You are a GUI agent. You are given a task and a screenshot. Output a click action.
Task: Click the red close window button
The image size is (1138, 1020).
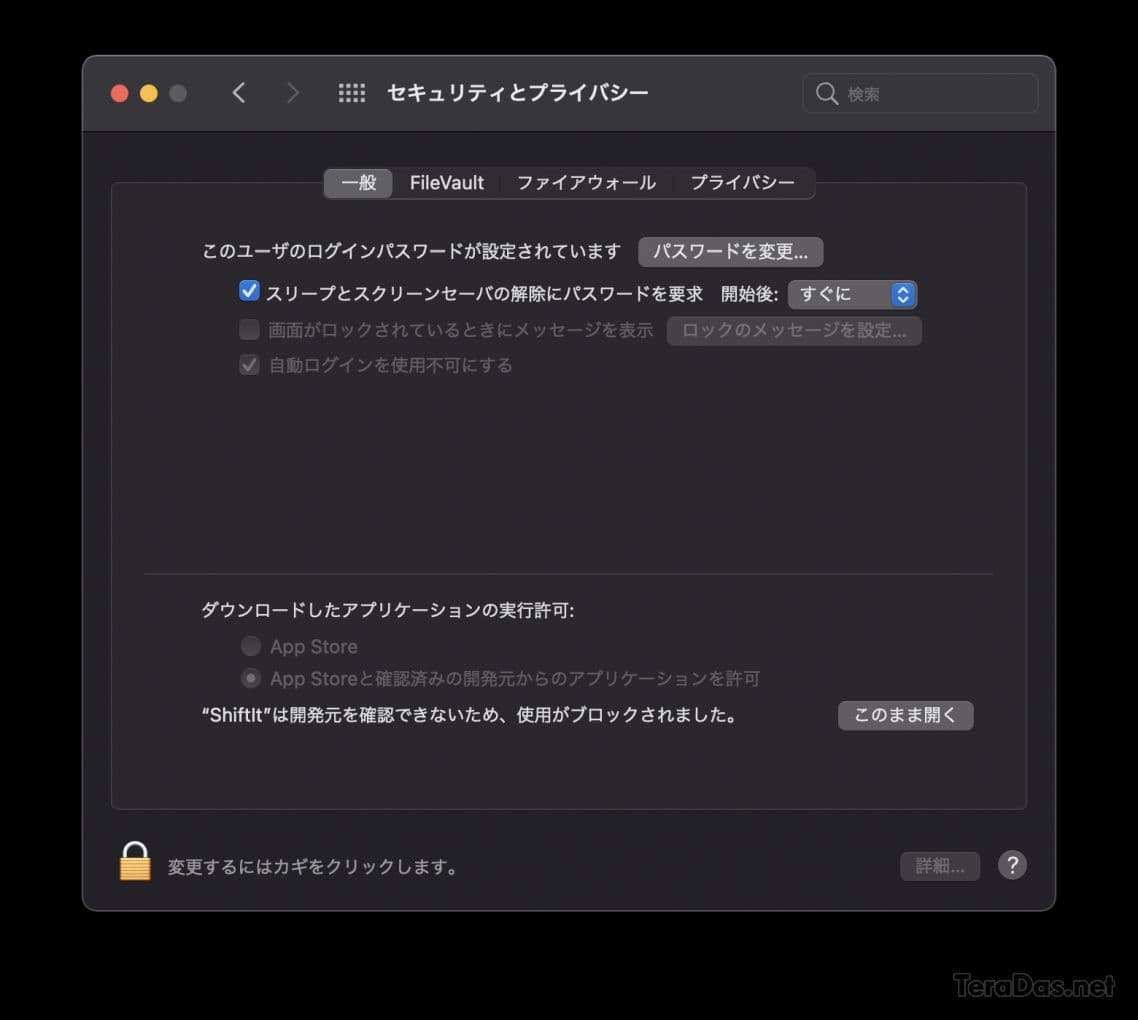(x=120, y=94)
